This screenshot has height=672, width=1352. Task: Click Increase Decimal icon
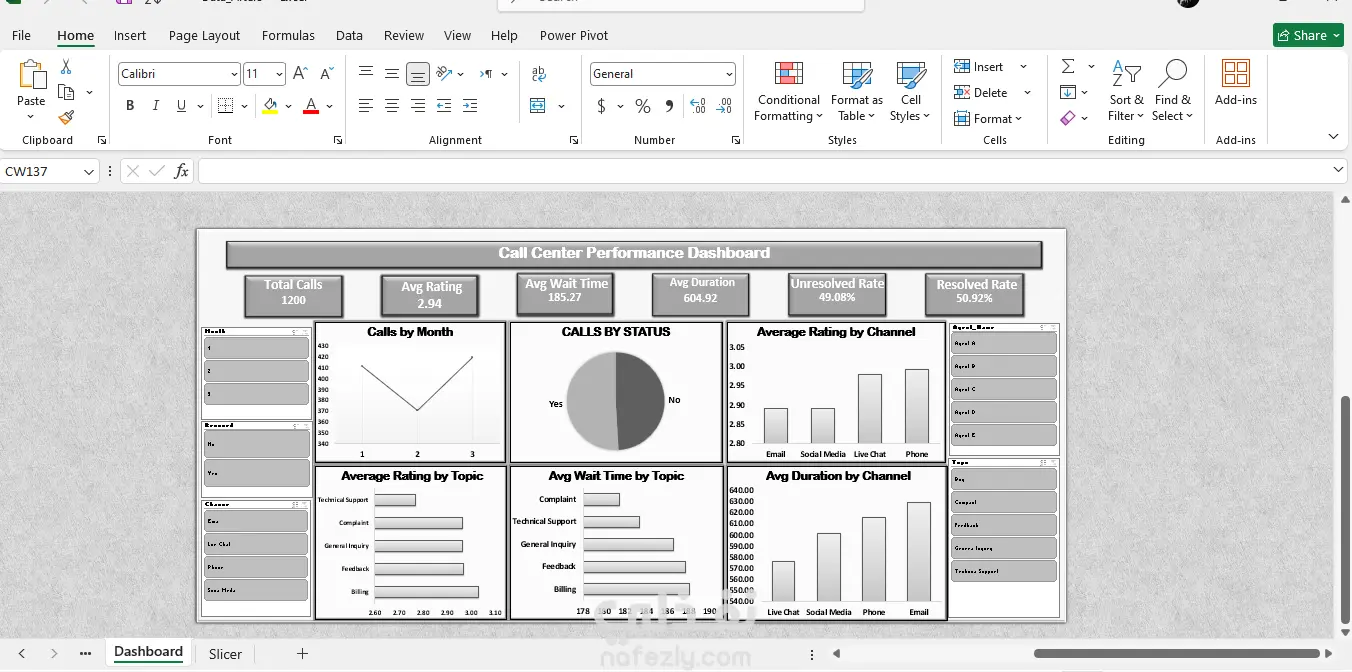tap(698, 106)
